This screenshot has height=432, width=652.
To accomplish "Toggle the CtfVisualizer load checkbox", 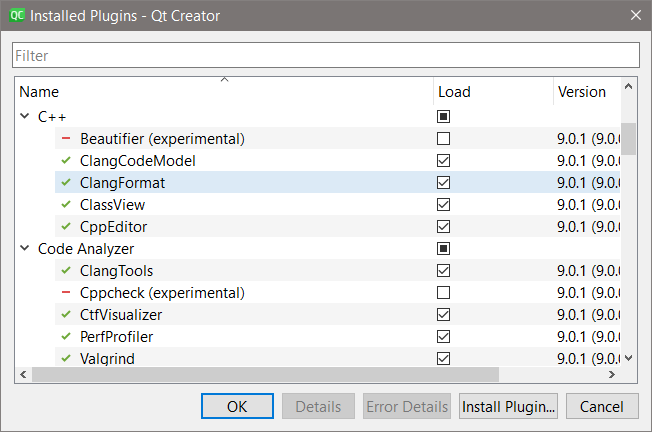I will coord(443,315).
